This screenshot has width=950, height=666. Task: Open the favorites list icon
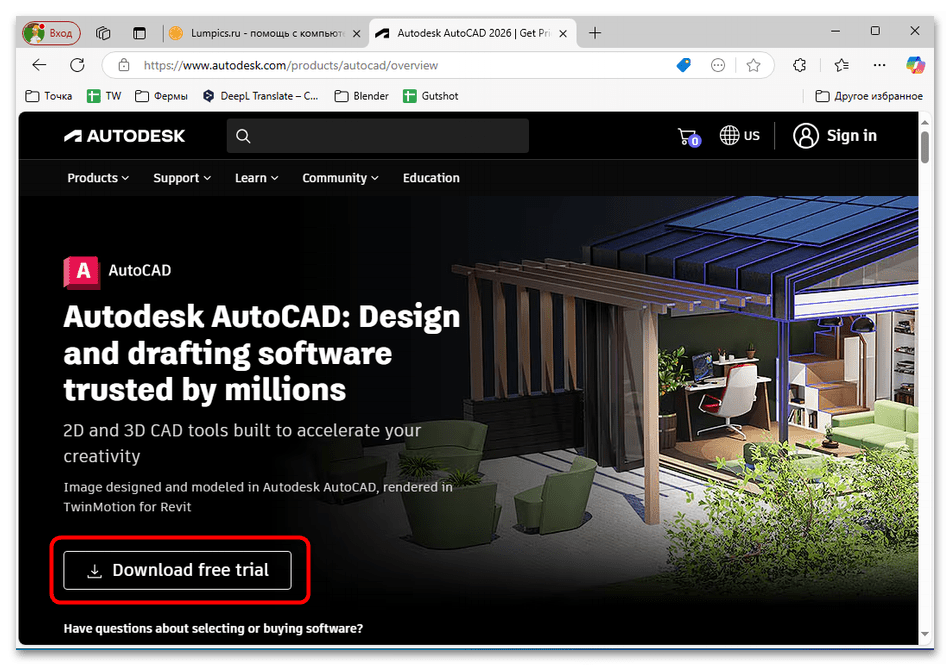click(x=842, y=65)
